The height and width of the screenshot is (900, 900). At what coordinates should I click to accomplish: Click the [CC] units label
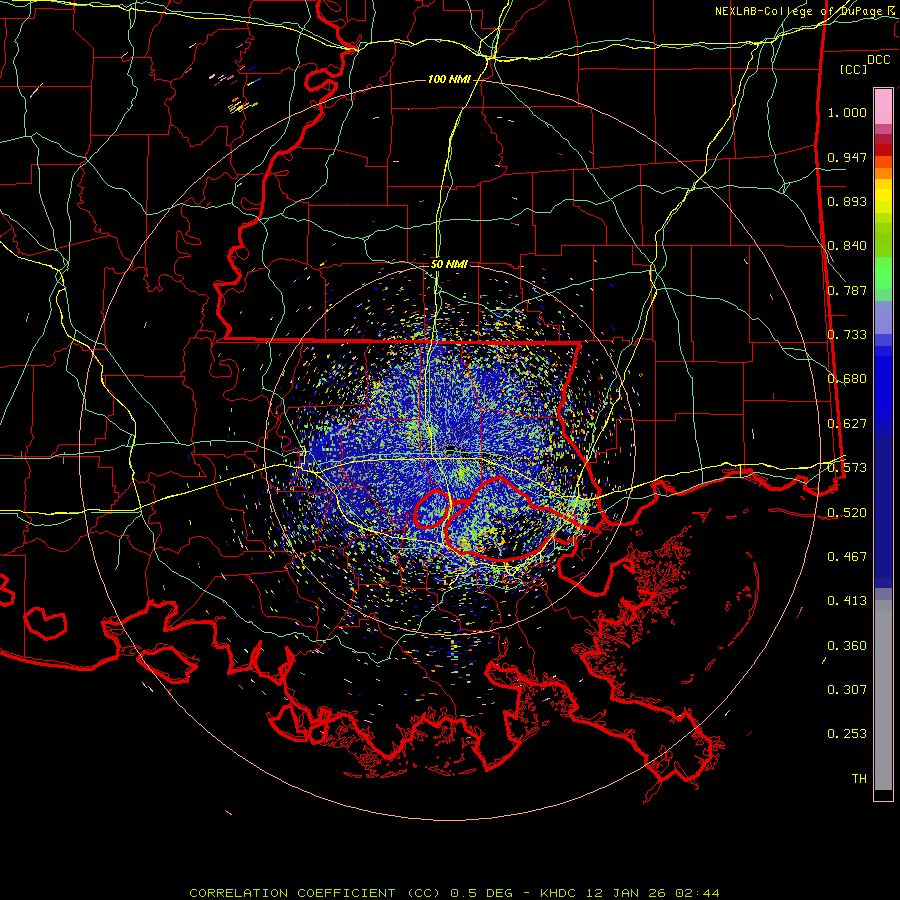point(854,69)
